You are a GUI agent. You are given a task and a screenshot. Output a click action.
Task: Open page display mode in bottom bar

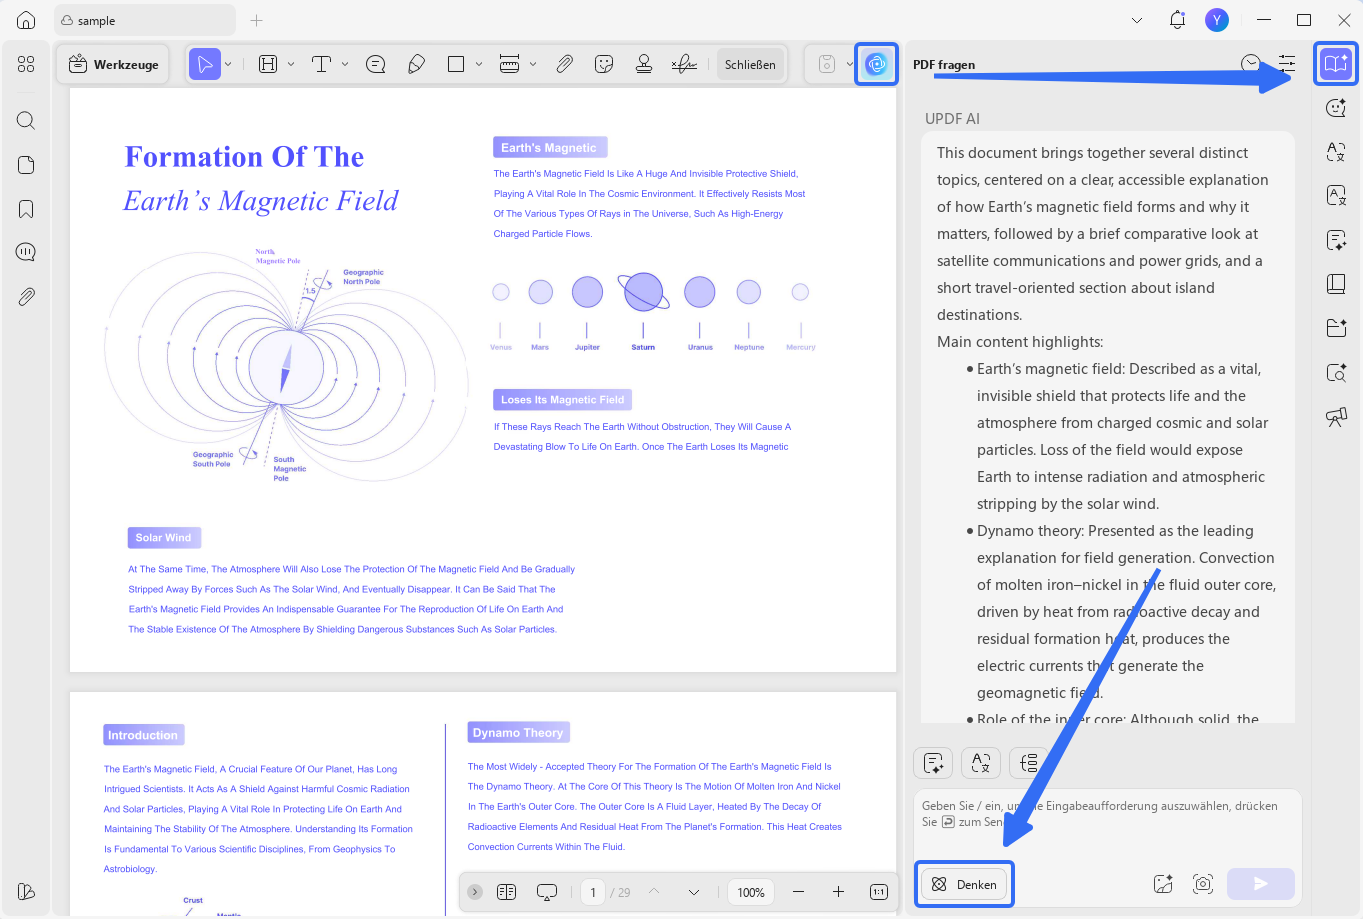pos(507,892)
